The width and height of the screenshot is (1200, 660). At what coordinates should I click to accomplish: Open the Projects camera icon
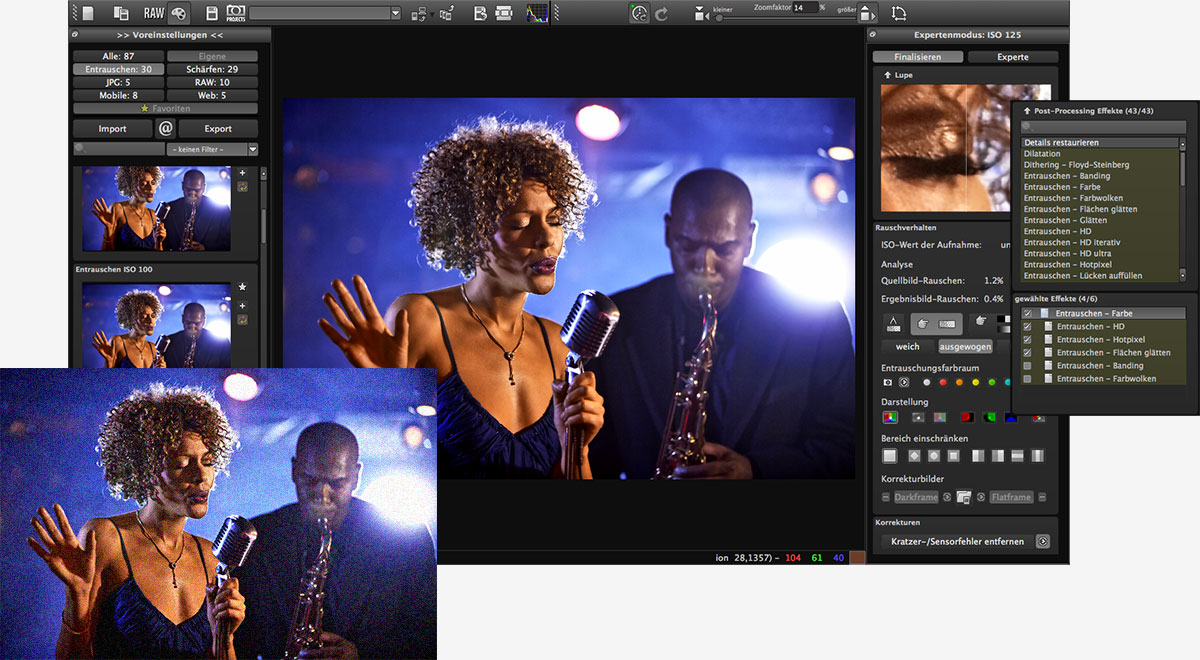236,13
